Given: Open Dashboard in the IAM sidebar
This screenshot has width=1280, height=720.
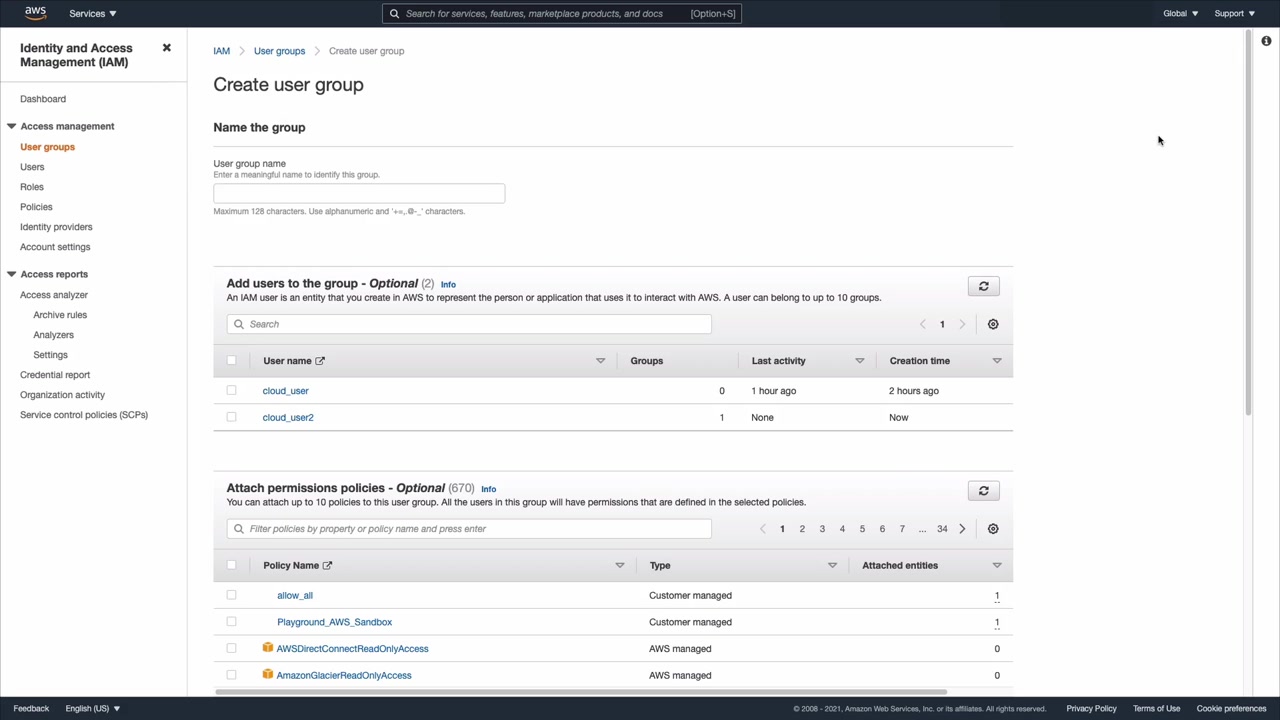Looking at the screenshot, I should pos(43,99).
